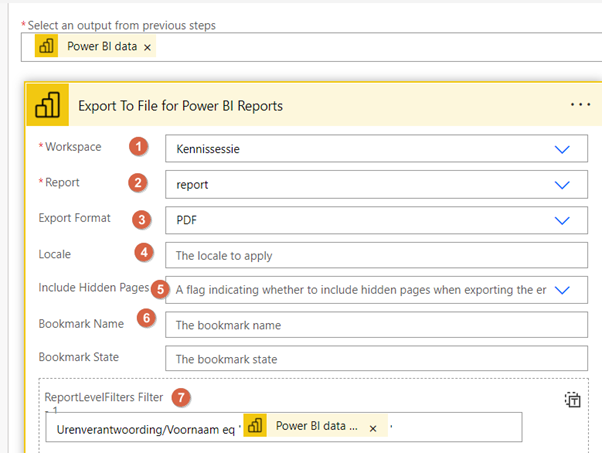Click the Power BI data token in the output field

point(95,46)
